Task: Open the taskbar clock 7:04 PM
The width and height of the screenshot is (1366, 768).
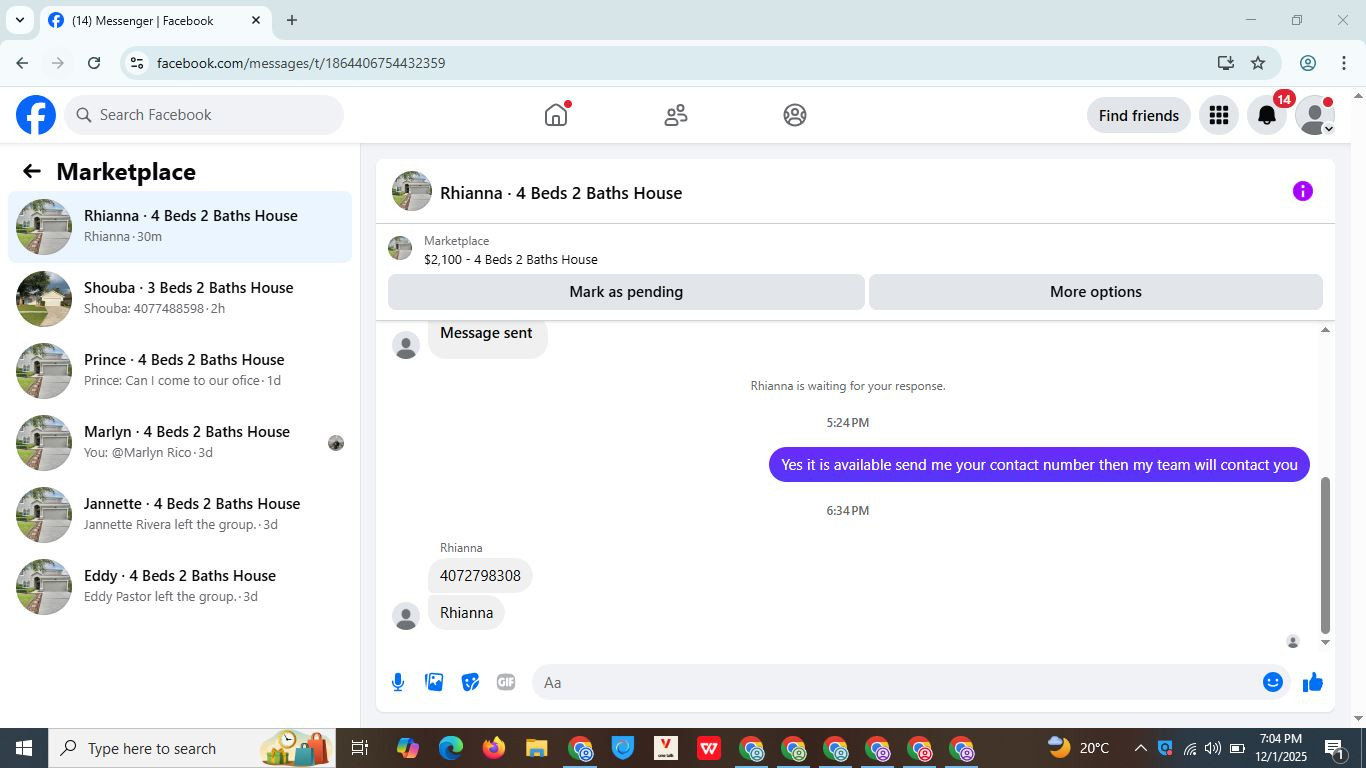Action: [1281, 748]
